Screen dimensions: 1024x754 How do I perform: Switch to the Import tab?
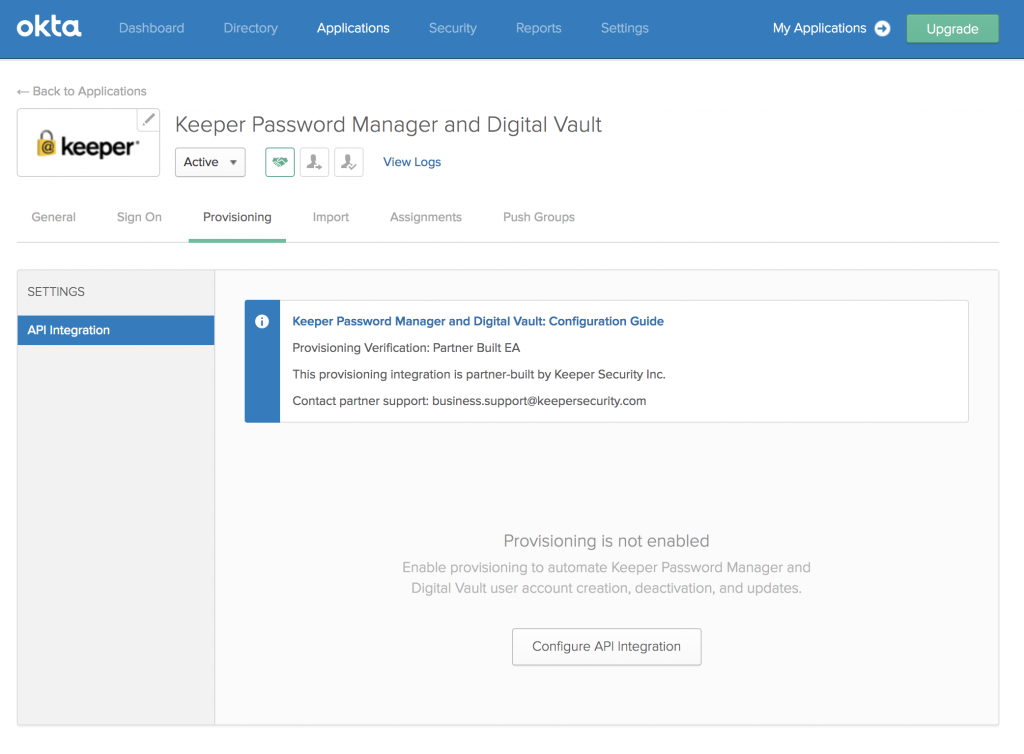tap(330, 217)
